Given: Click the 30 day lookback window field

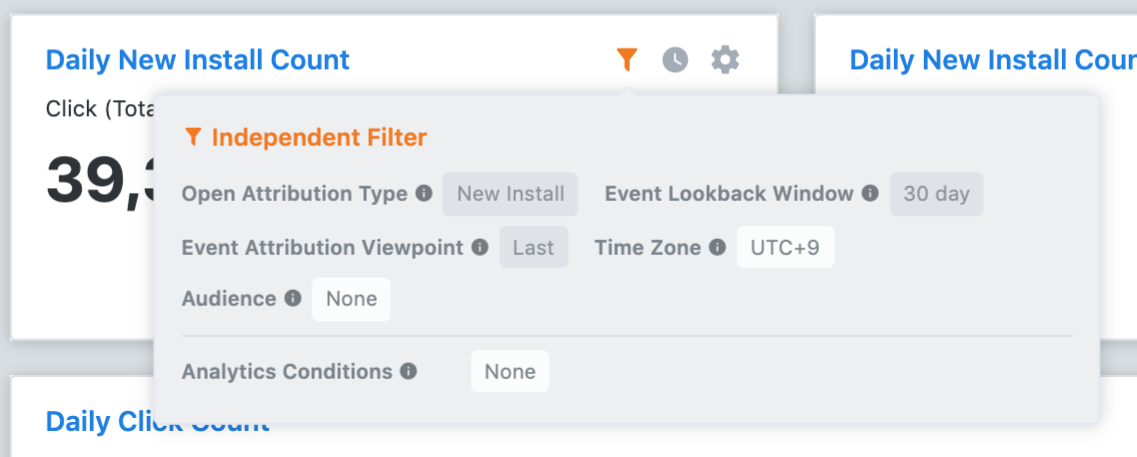Looking at the screenshot, I should click(x=936, y=194).
